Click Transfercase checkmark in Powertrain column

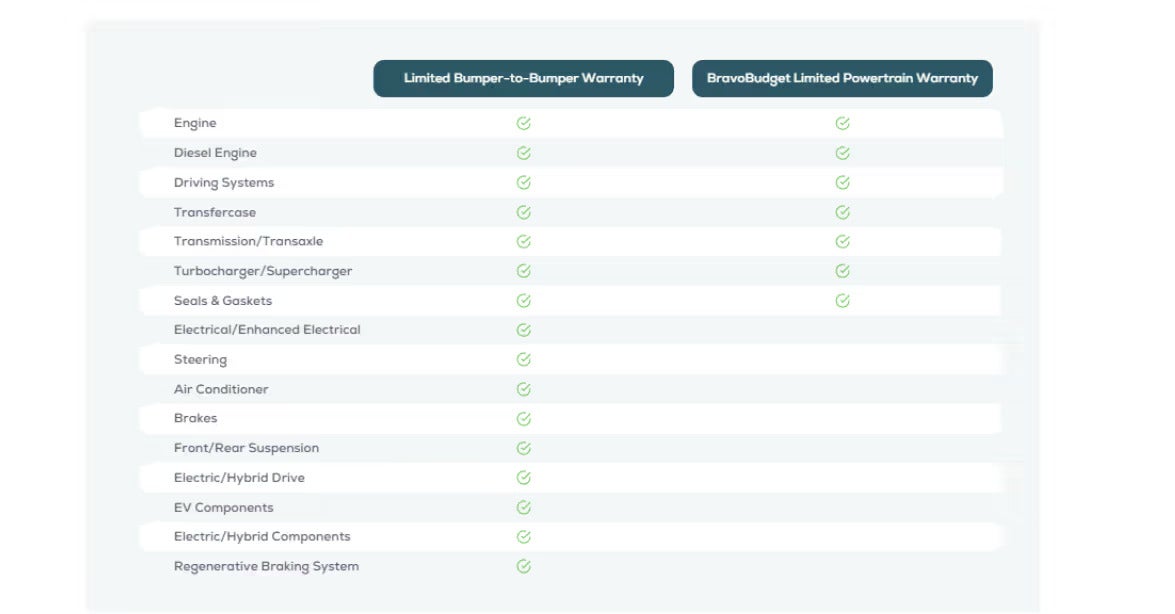[x=842, y=212]
